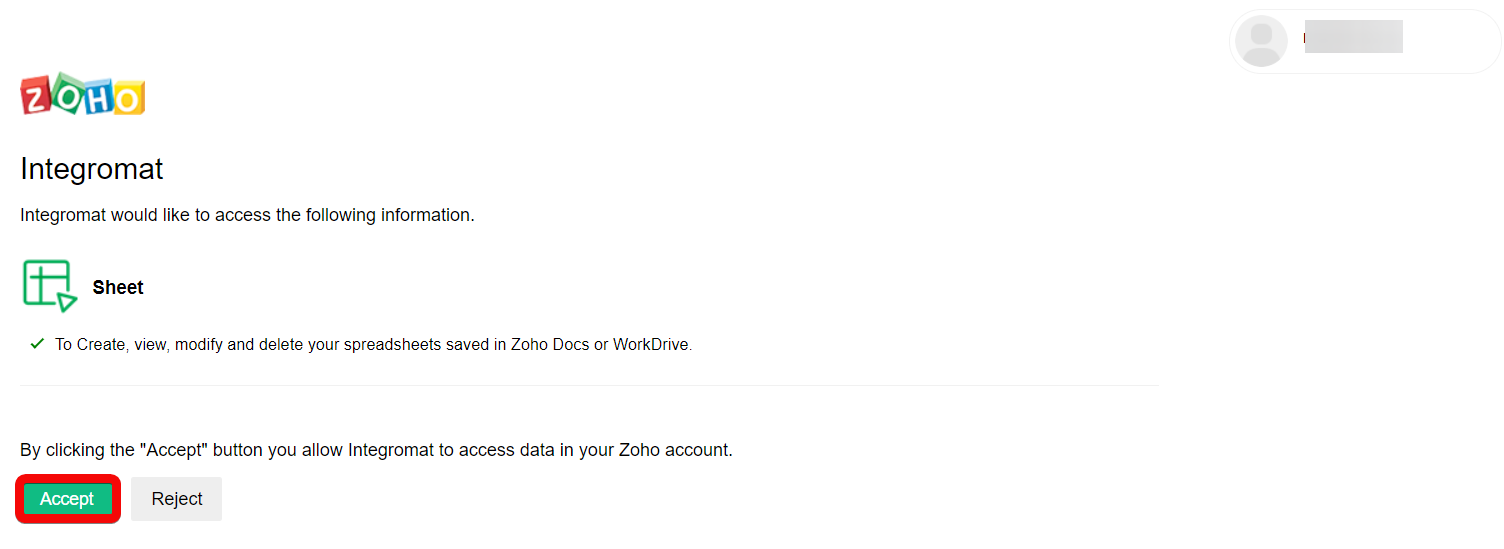Click the blue H tile in Zoho logo
The height and width of the screenshot is (549, 1504).
(98, 95)
